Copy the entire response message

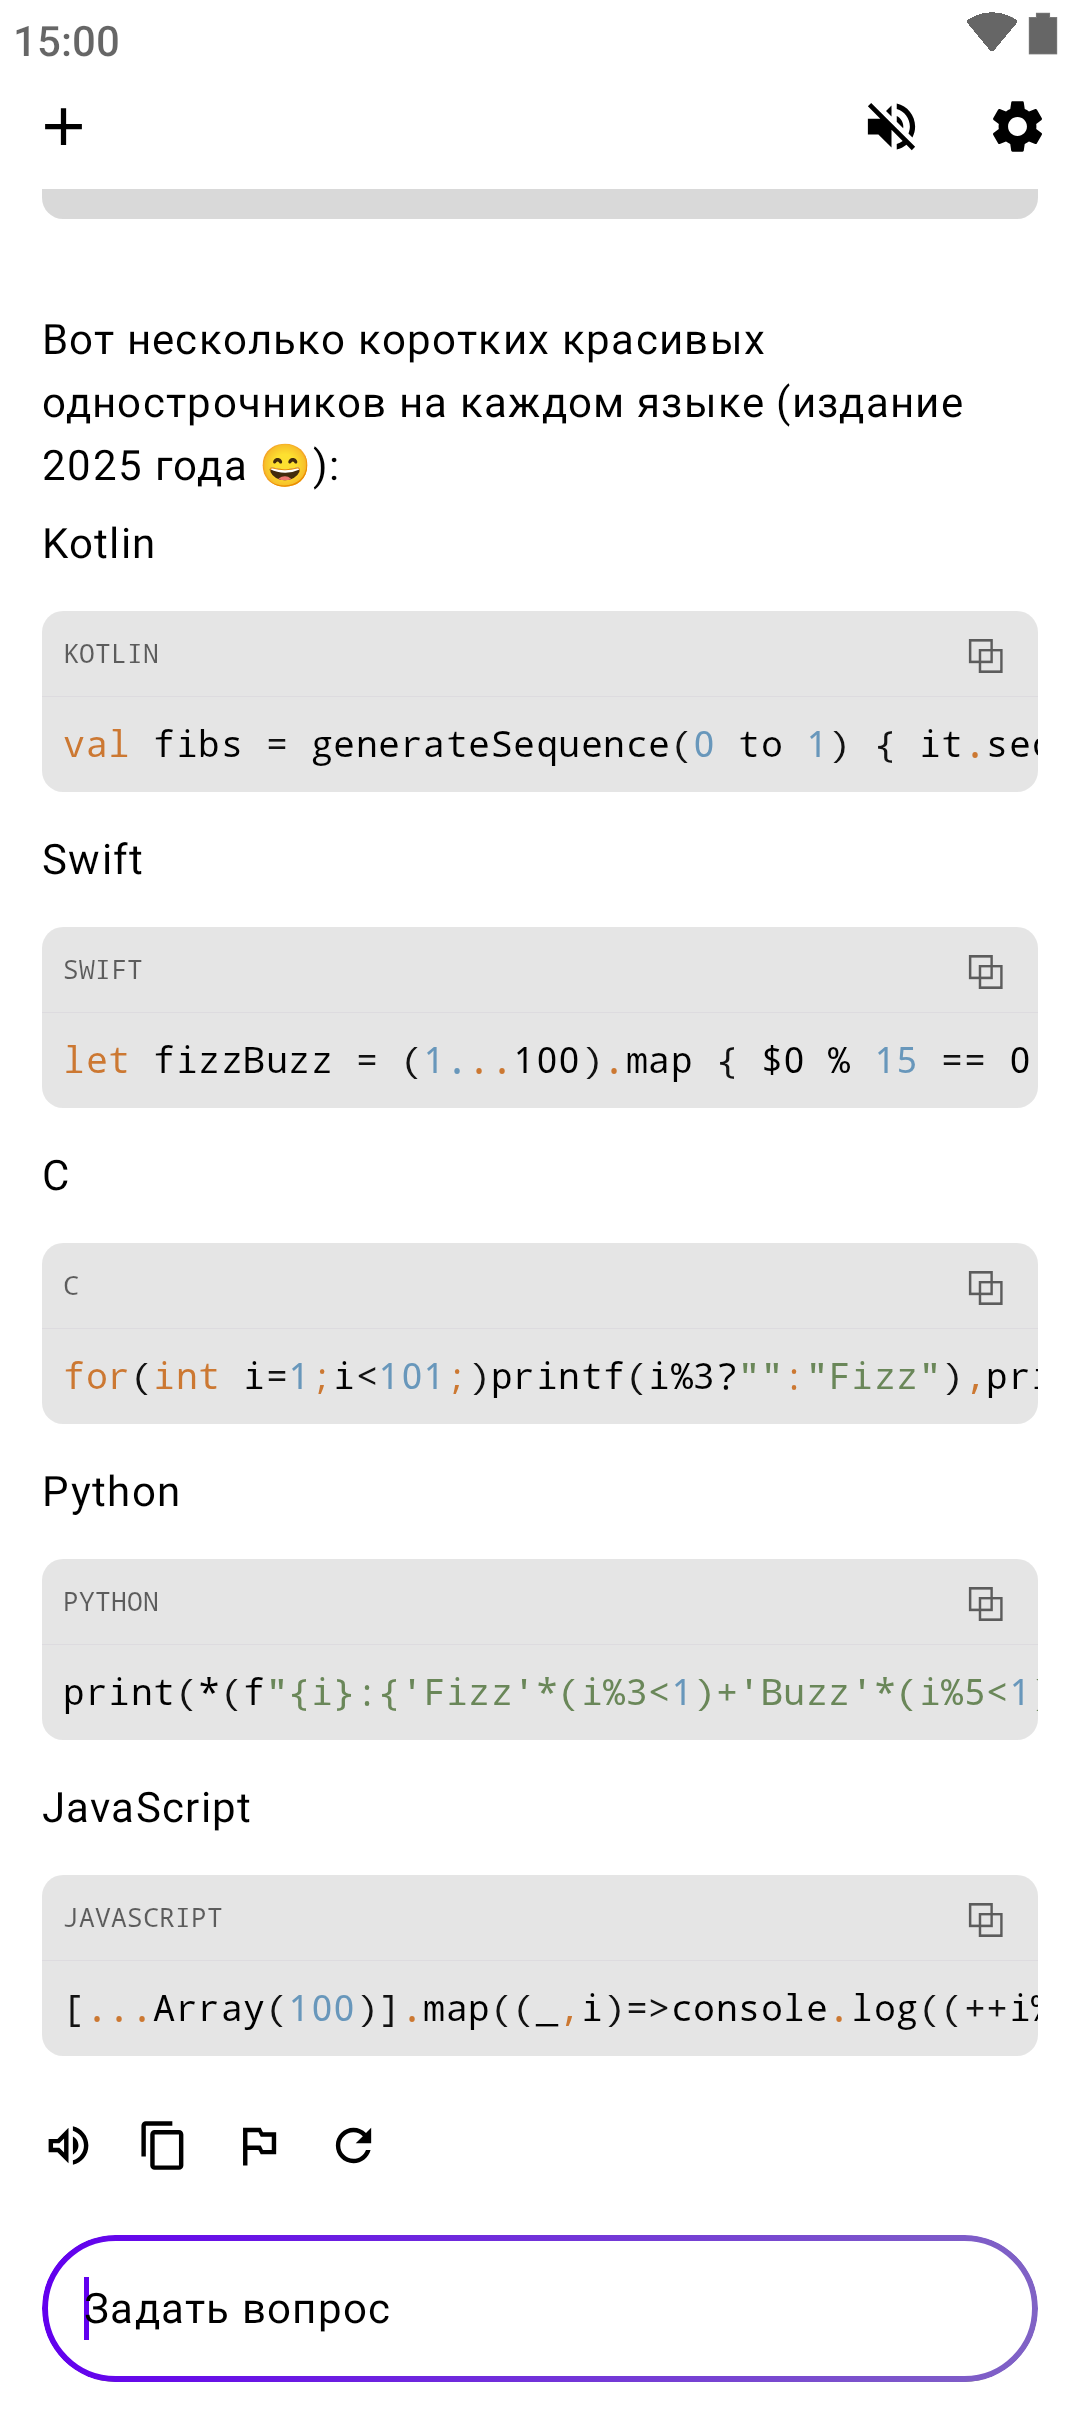point(163,2145)
